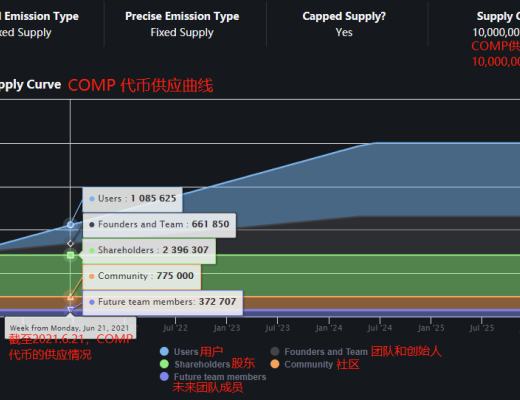Click the Precise Emission Type heading
520x400 pixels.
182,16
